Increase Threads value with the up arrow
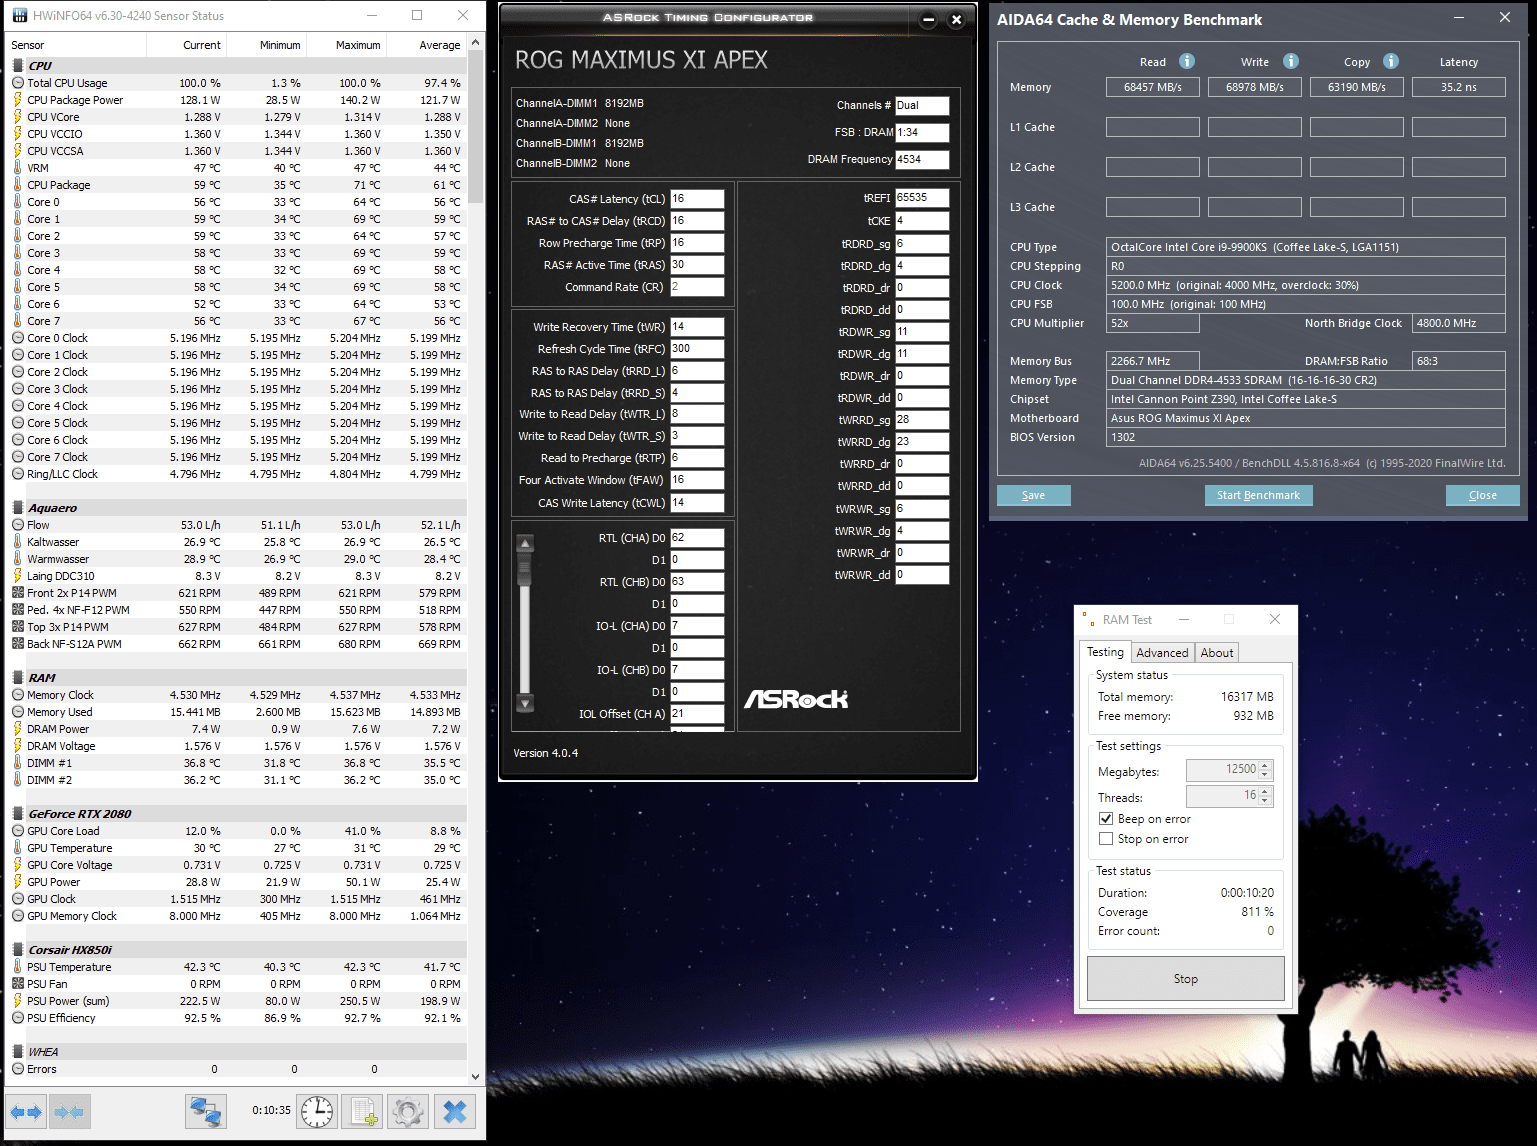Screen dimensions: 1537x1146 point(1265,791)
